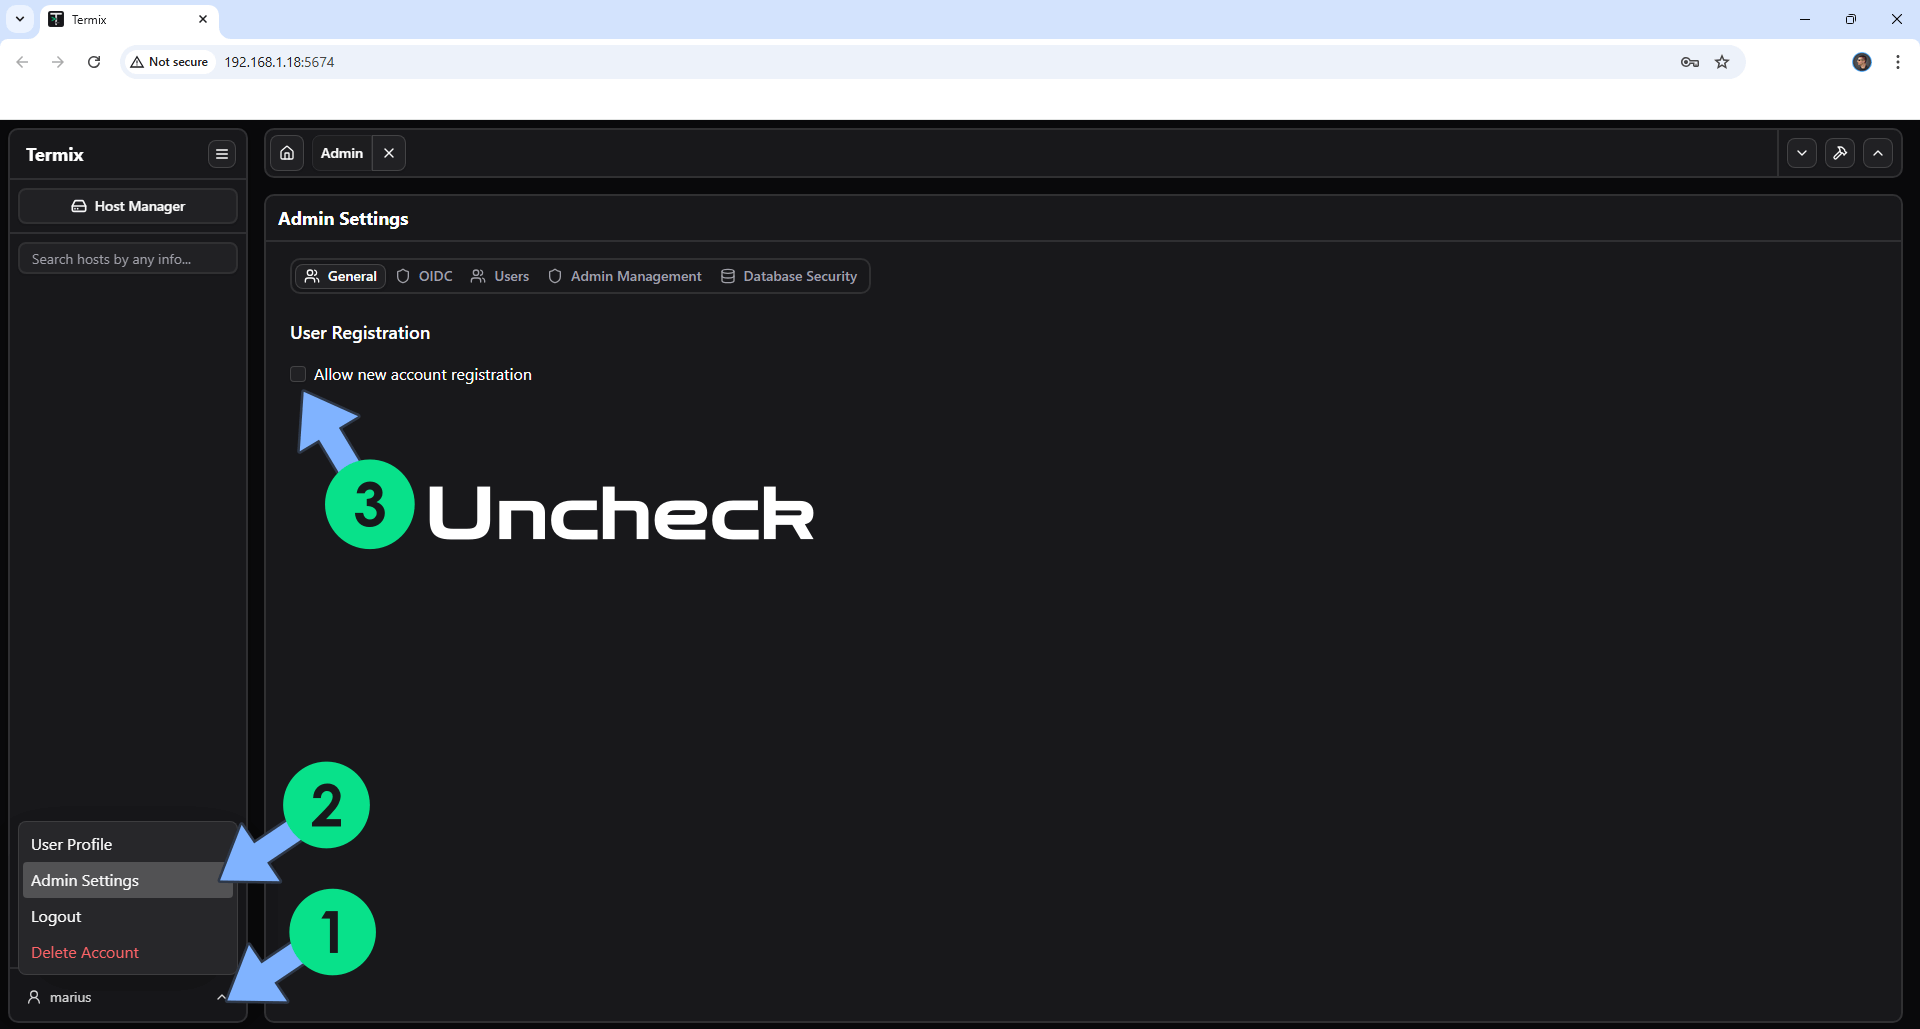Bookmark page with the star icon

tap(1722, 62)
